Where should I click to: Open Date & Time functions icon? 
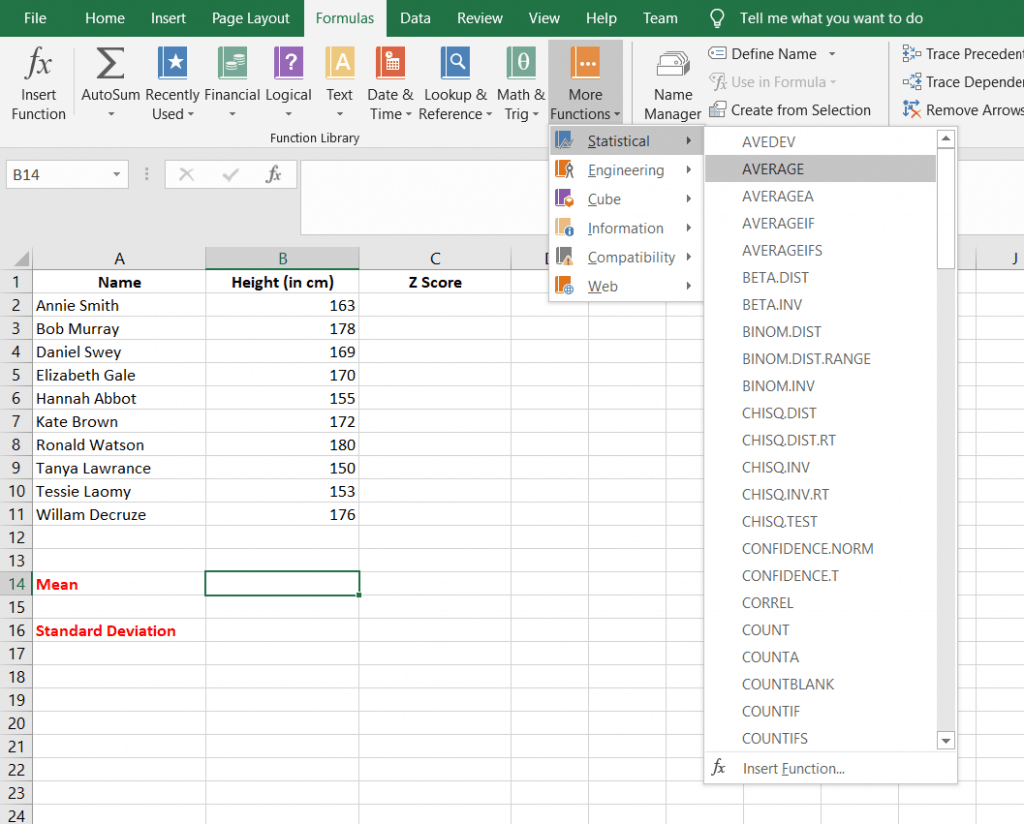coord(391,63)
